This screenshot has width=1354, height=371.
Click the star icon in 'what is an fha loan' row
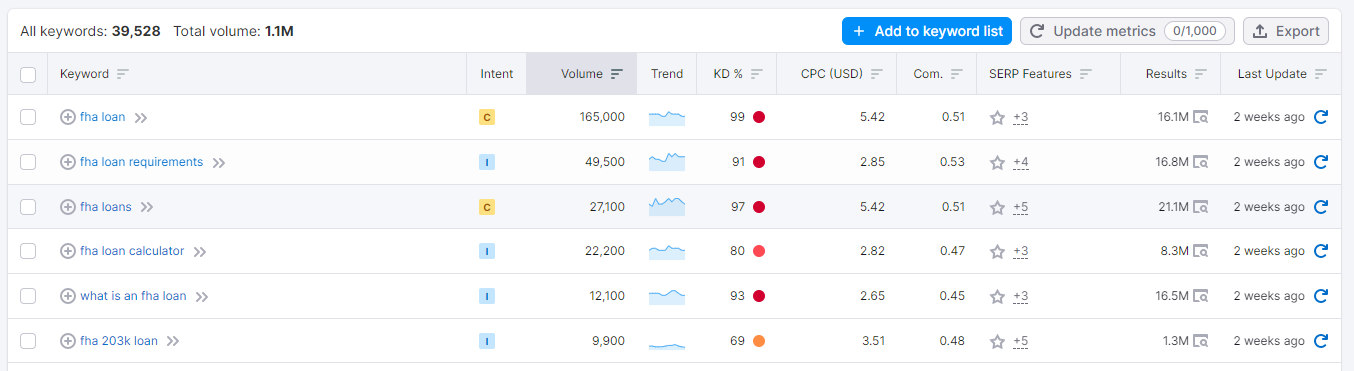(x=997, y=296)
